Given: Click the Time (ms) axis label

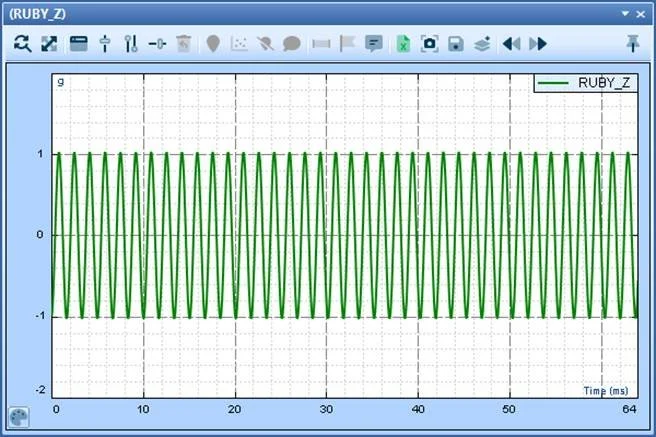Looking at the screenshot, I should 606,391.
